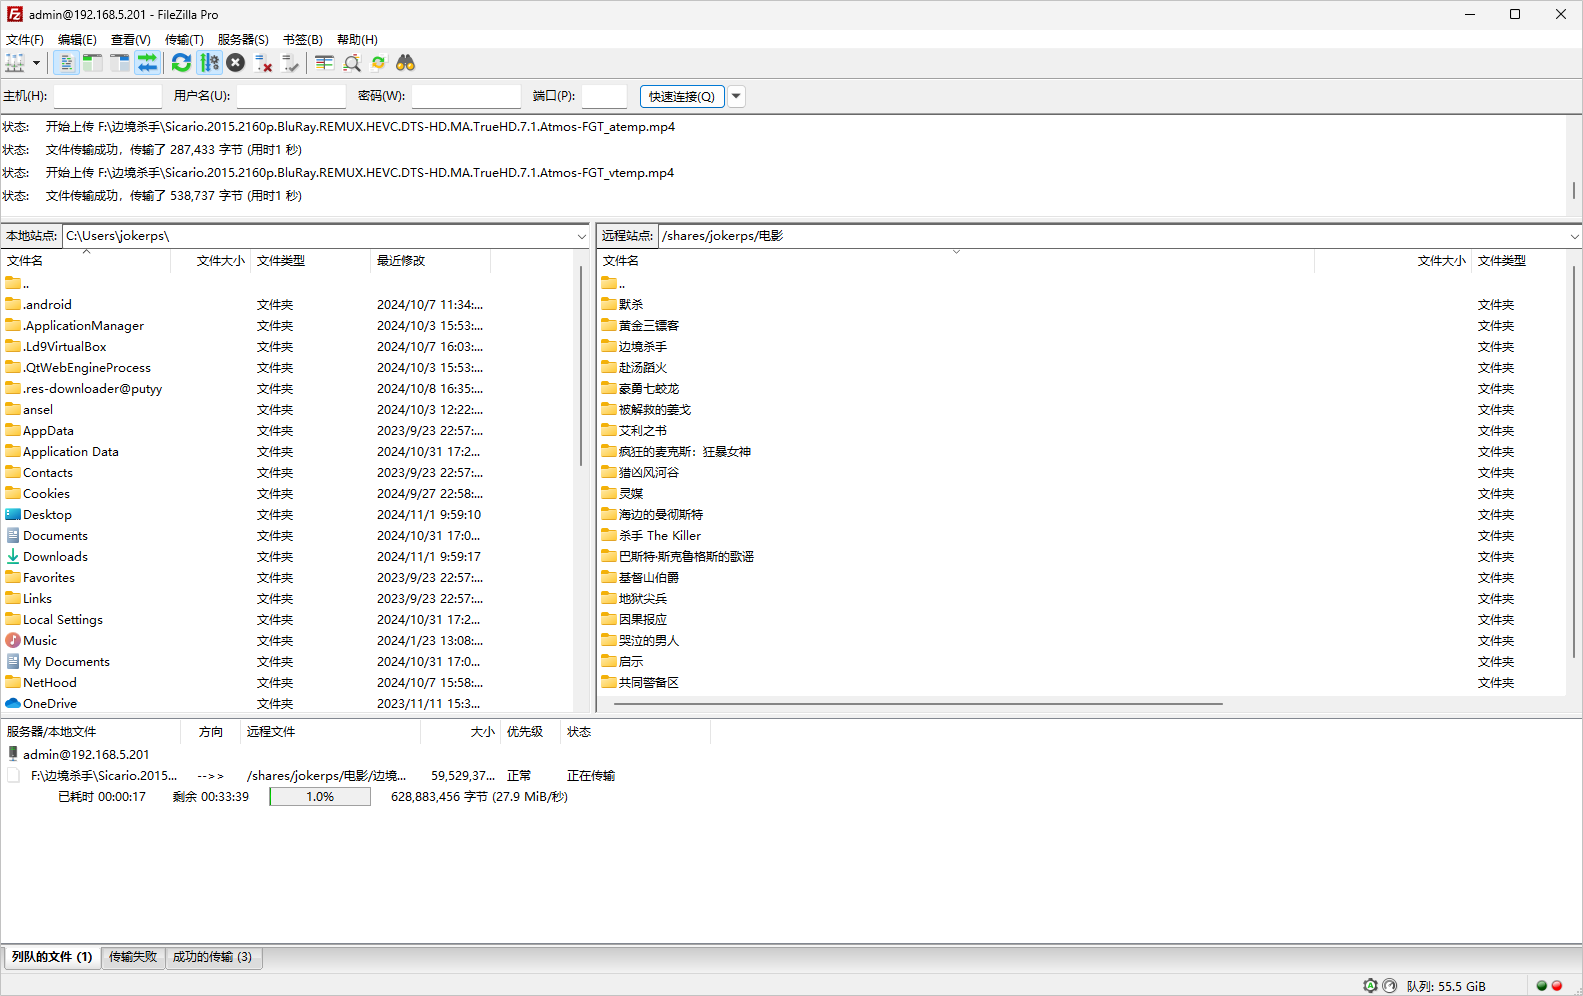Open the Site Manager icon
Screen dimensions: 1583x996
point(15,63)
